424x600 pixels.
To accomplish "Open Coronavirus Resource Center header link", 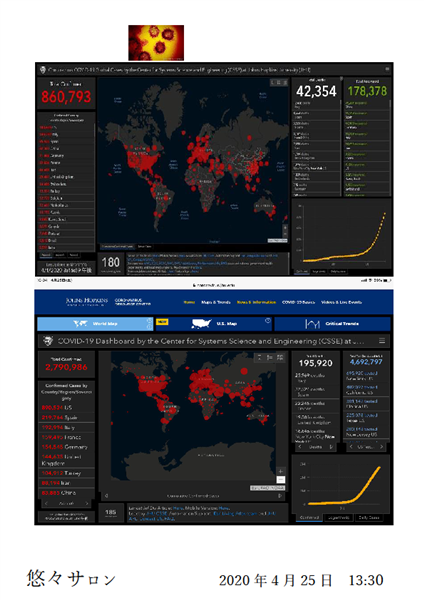I will click(132, 302).
